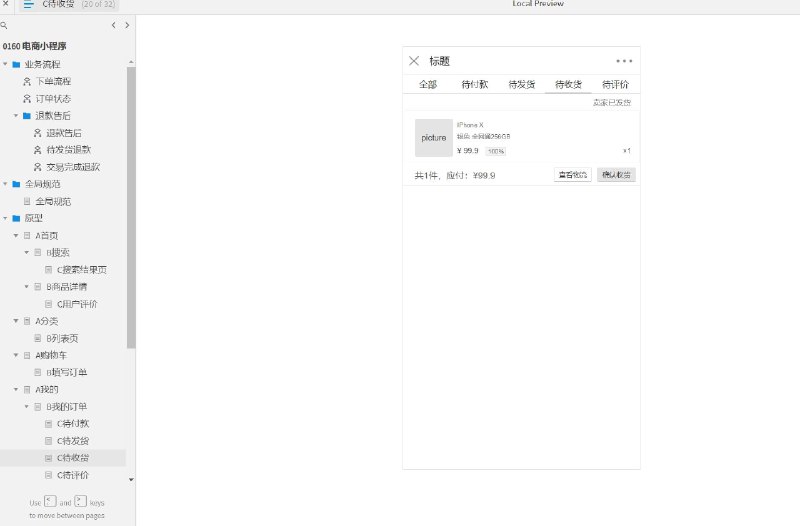Image resolution: width=800 pixels, height=526 pixels.
Task: Open the three-dot more menu in prototype
Action: tap(624, 61)
